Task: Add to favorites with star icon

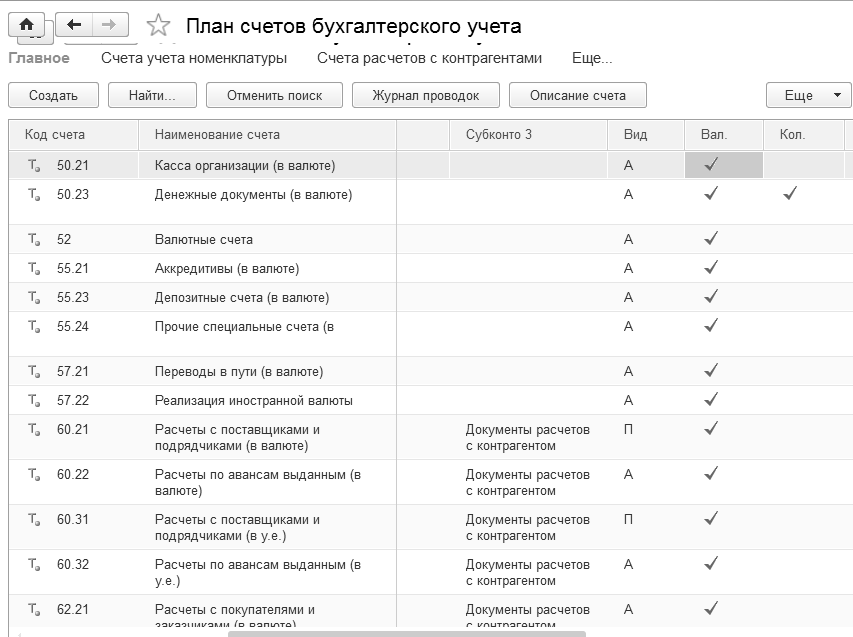Action: pos(158,26)
